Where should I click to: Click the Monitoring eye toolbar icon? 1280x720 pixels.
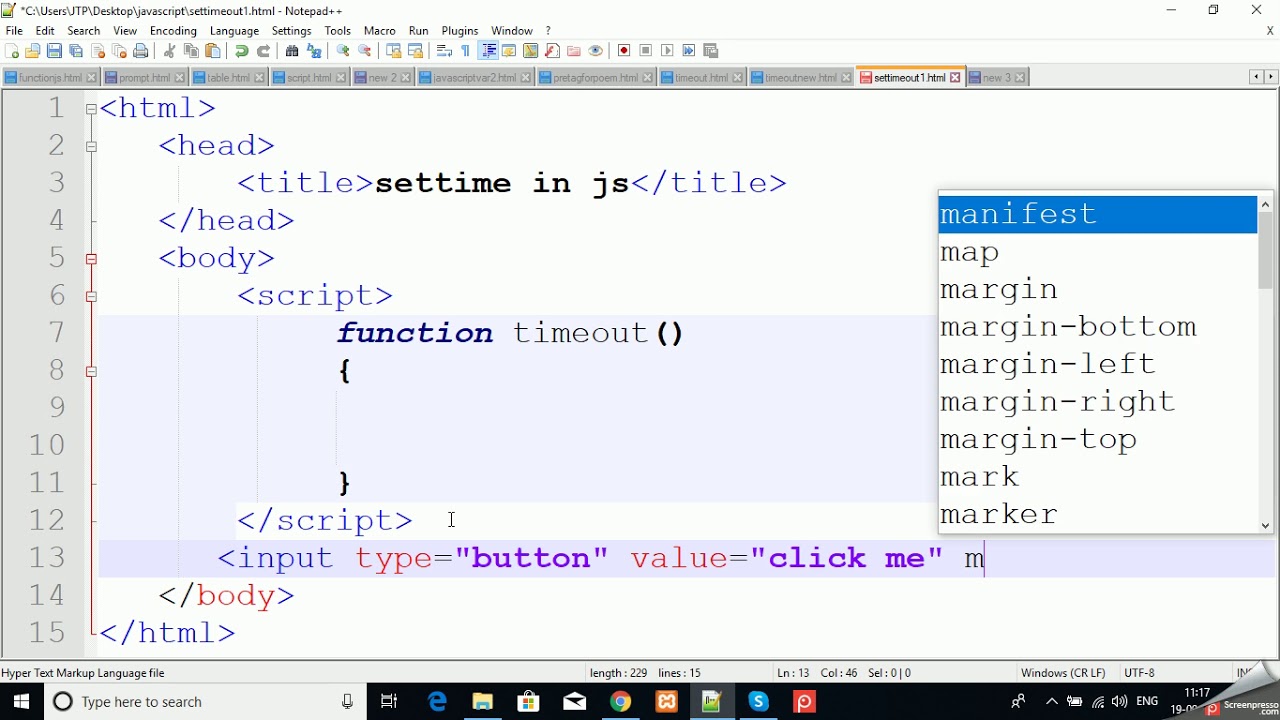coord(596,51)
